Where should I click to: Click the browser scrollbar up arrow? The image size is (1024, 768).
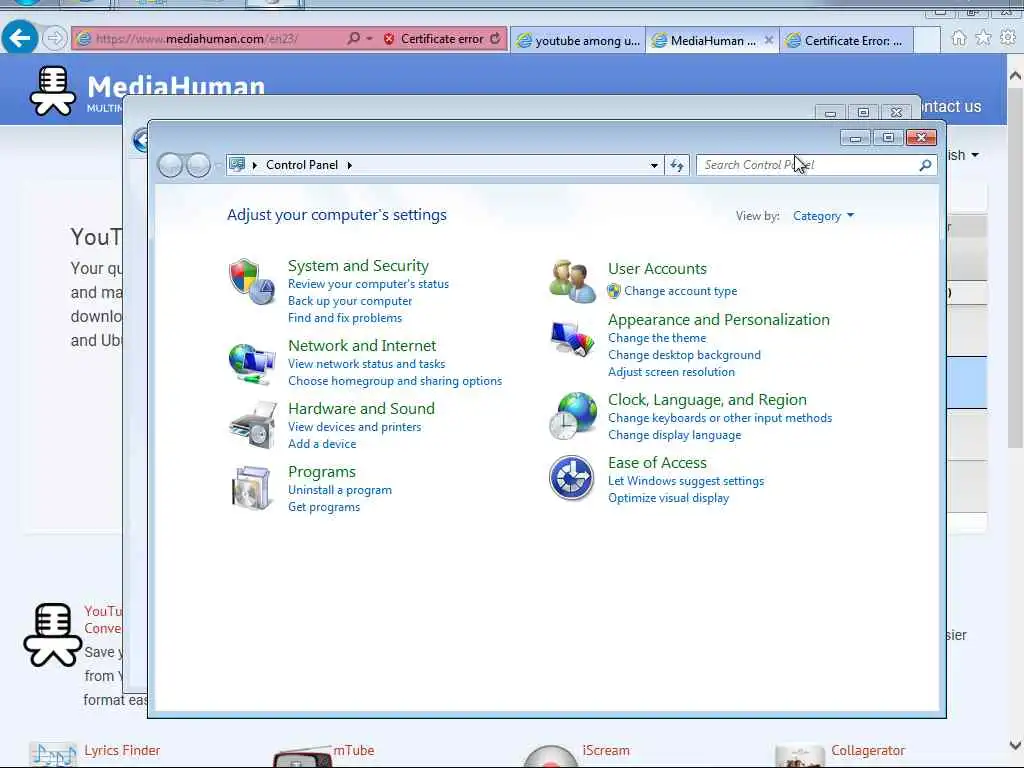[1016, 76]
